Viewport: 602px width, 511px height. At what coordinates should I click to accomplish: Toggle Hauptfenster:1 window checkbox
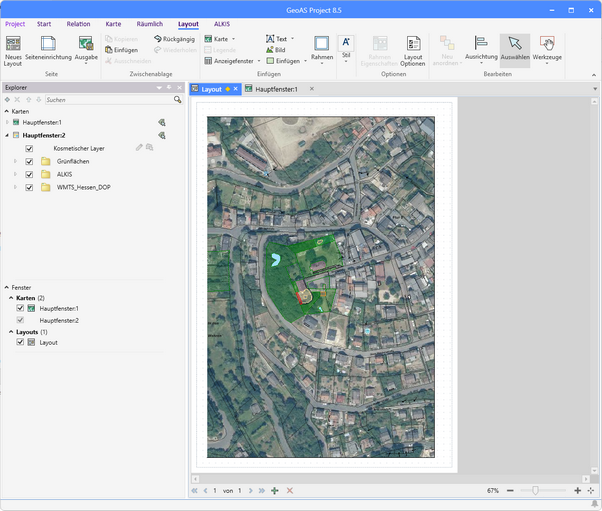point(20,308)
